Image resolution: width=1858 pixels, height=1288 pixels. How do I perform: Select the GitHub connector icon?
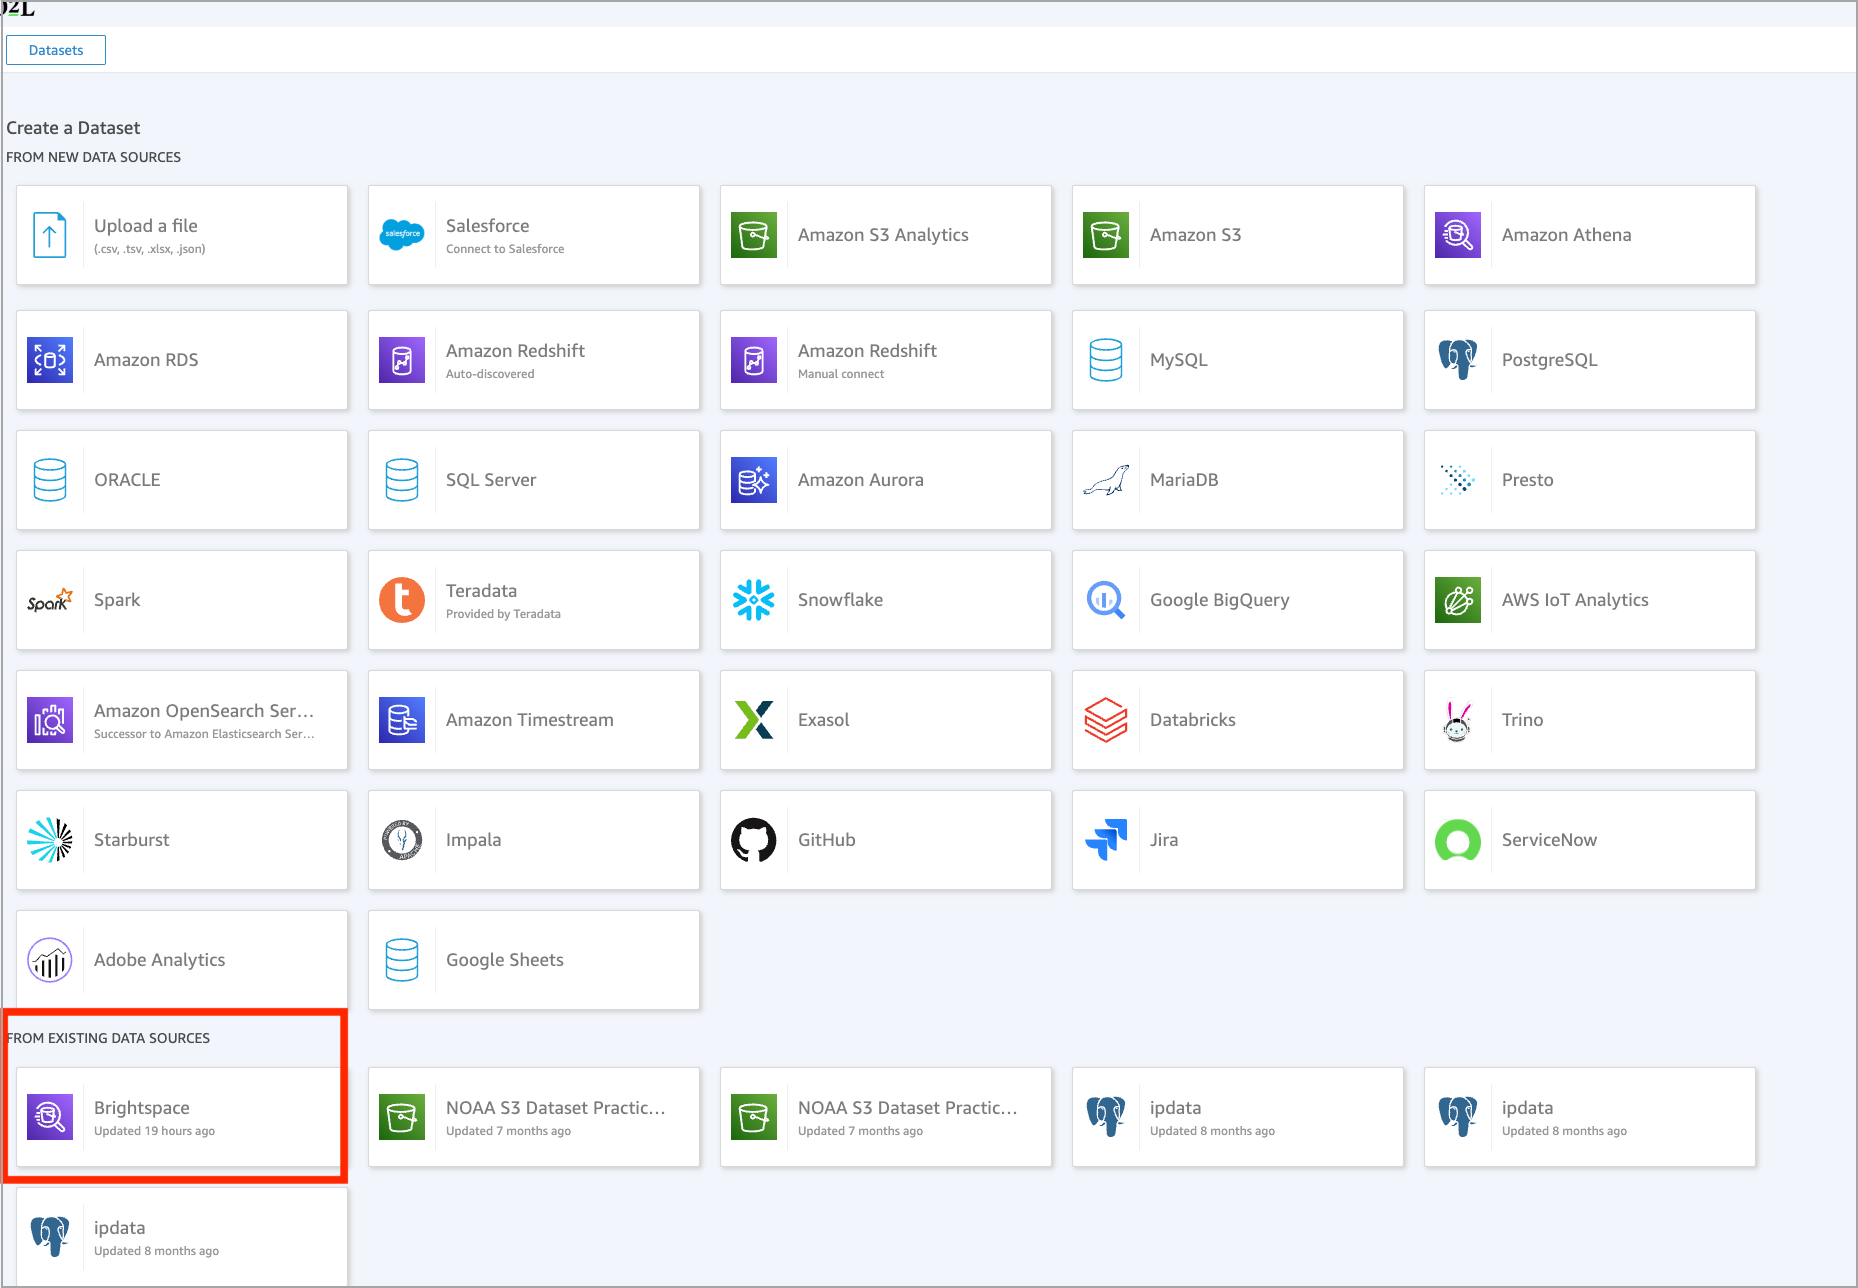pyautogui.click(x=754, y=840)
